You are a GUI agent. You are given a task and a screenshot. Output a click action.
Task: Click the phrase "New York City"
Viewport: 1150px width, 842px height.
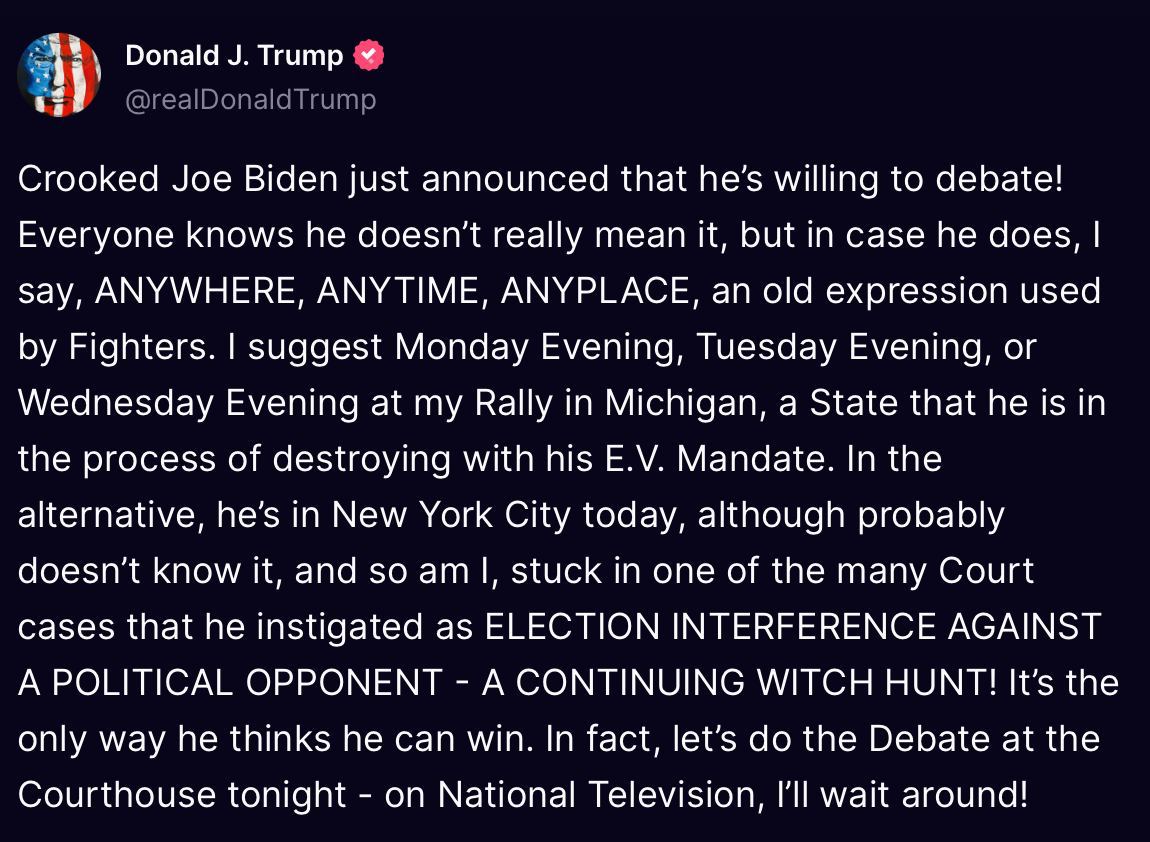point(451,515)
